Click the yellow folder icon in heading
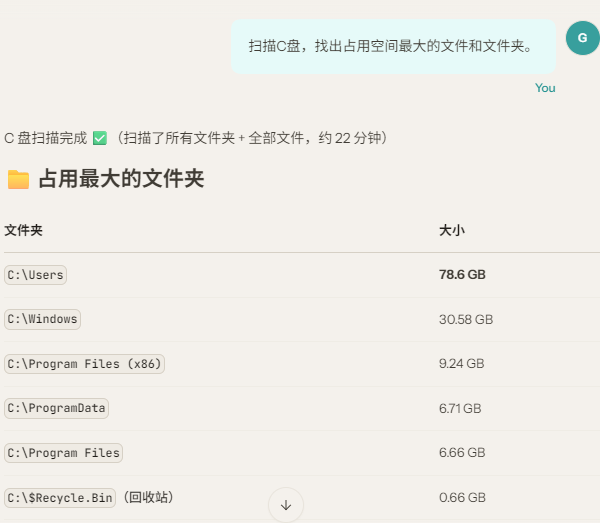600x523 pixels. click(x=18, y=179)
